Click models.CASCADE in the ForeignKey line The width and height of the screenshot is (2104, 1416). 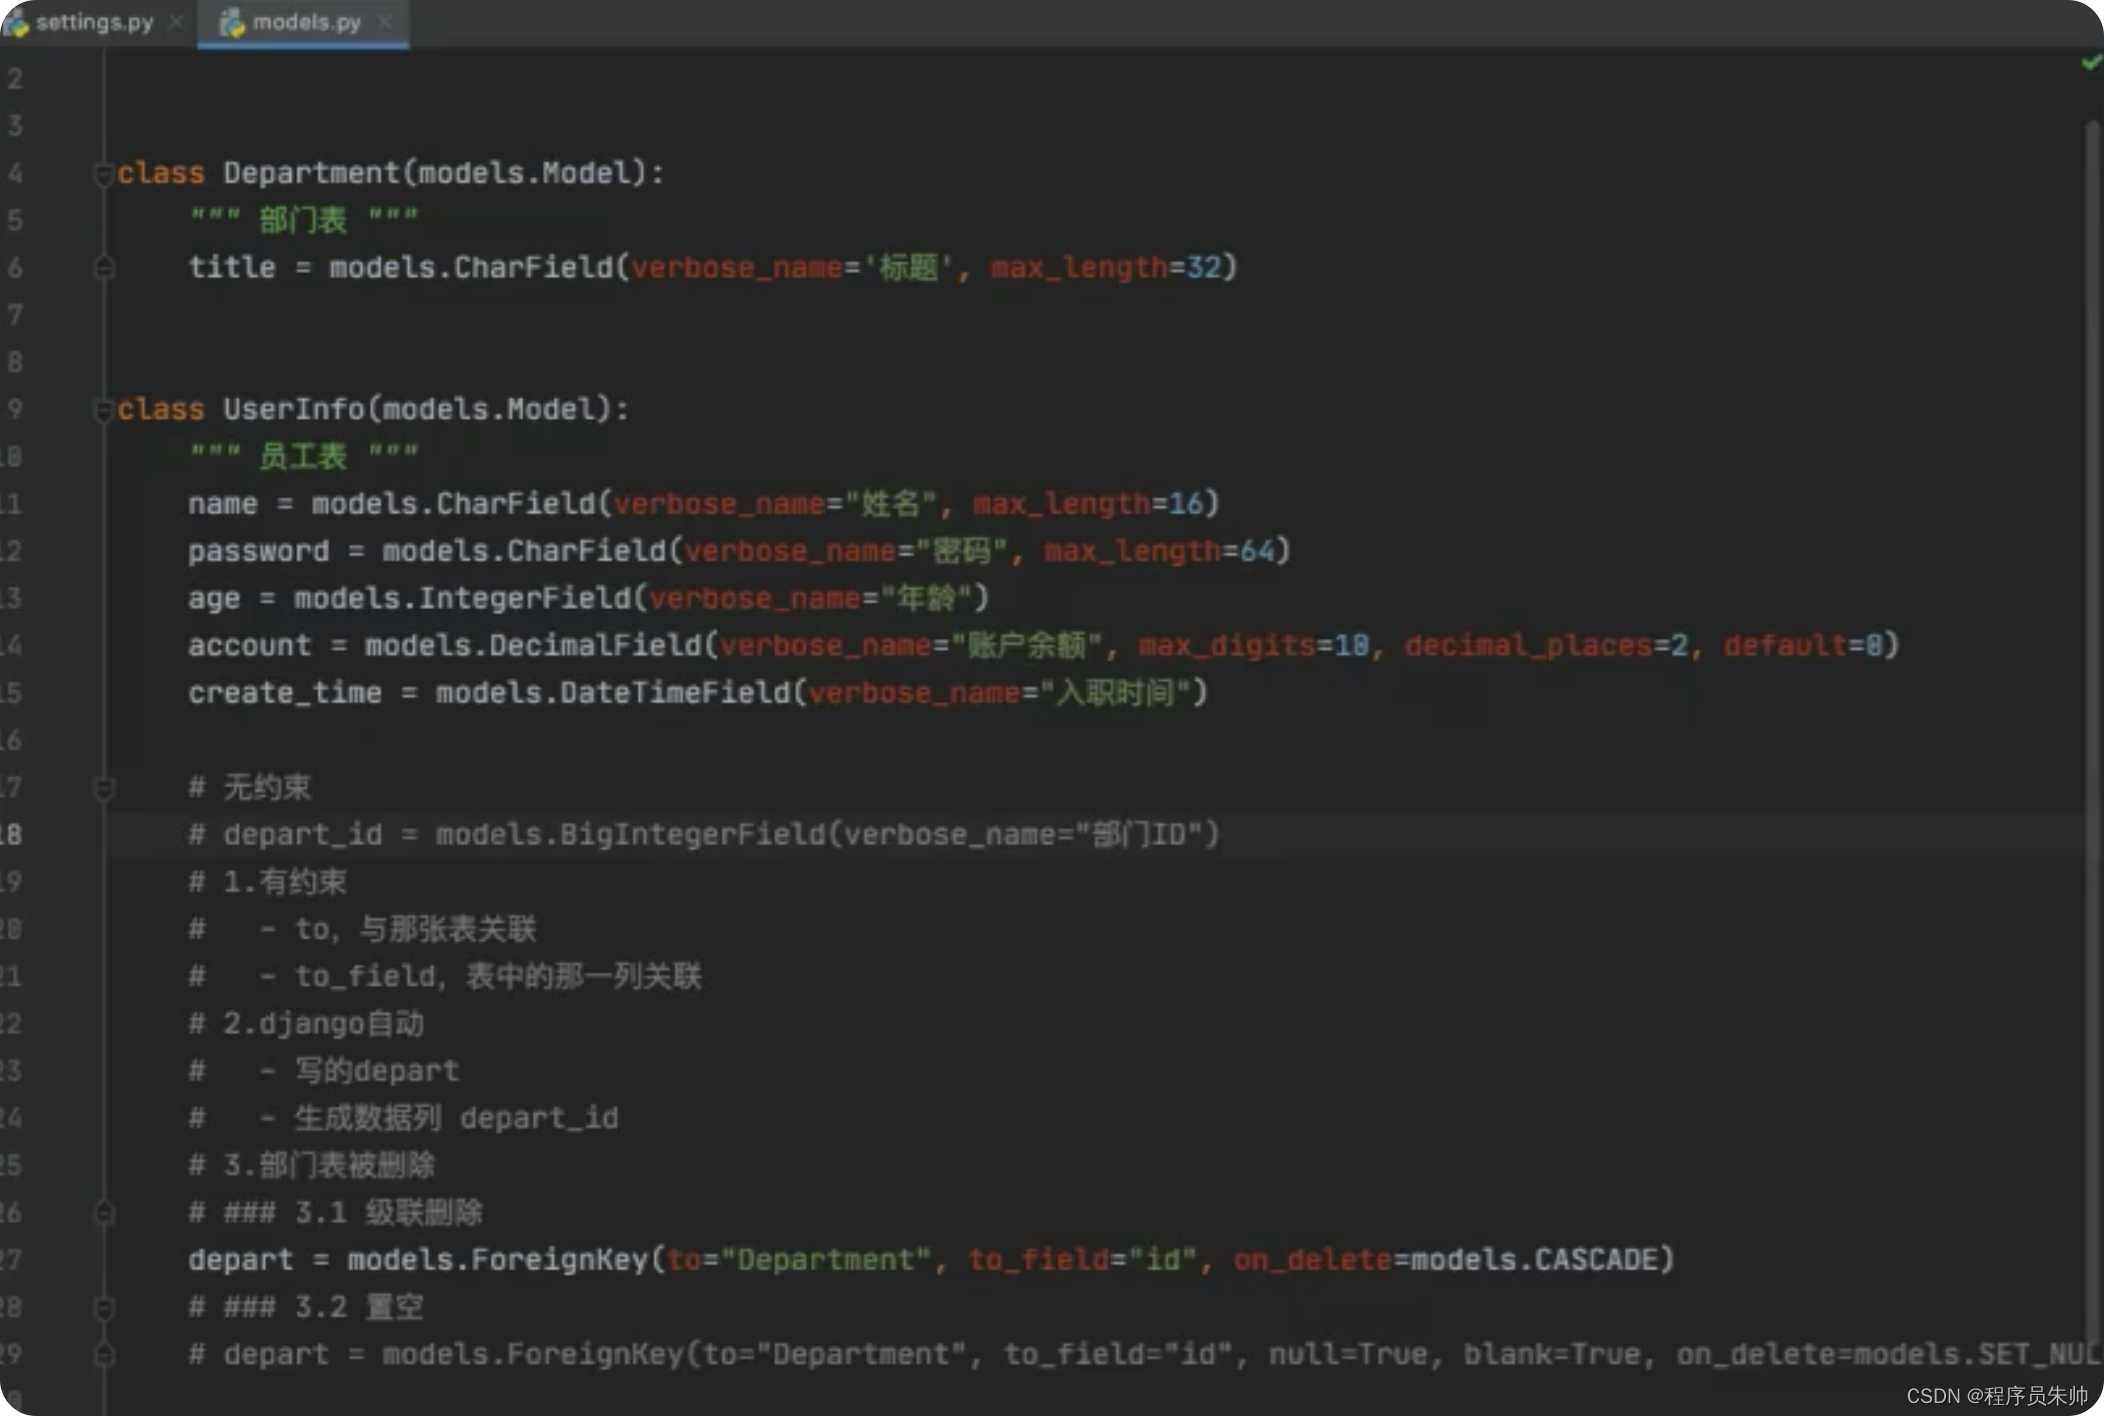click(x=1534, y=1259)
